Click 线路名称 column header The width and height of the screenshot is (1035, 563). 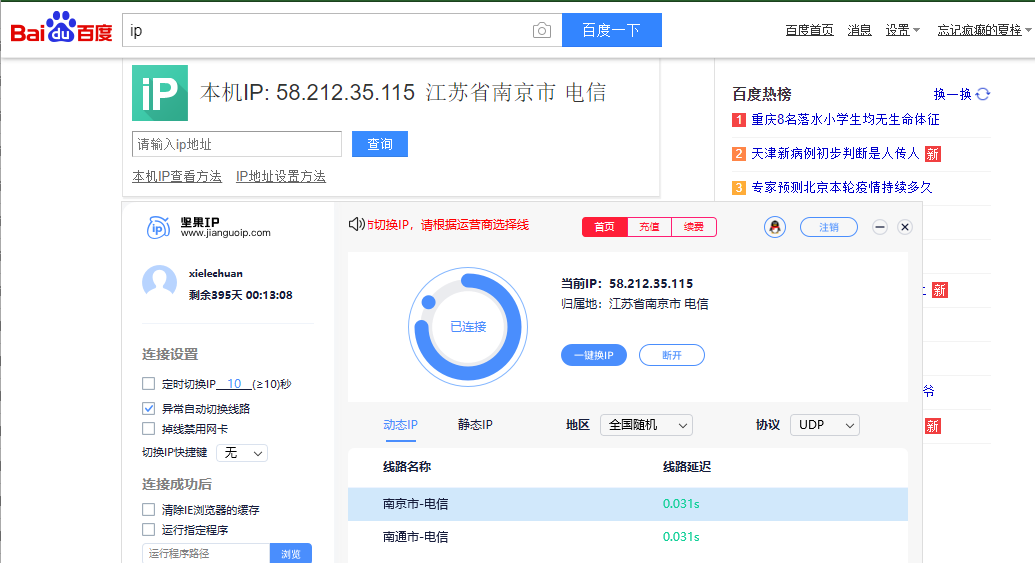407,467
